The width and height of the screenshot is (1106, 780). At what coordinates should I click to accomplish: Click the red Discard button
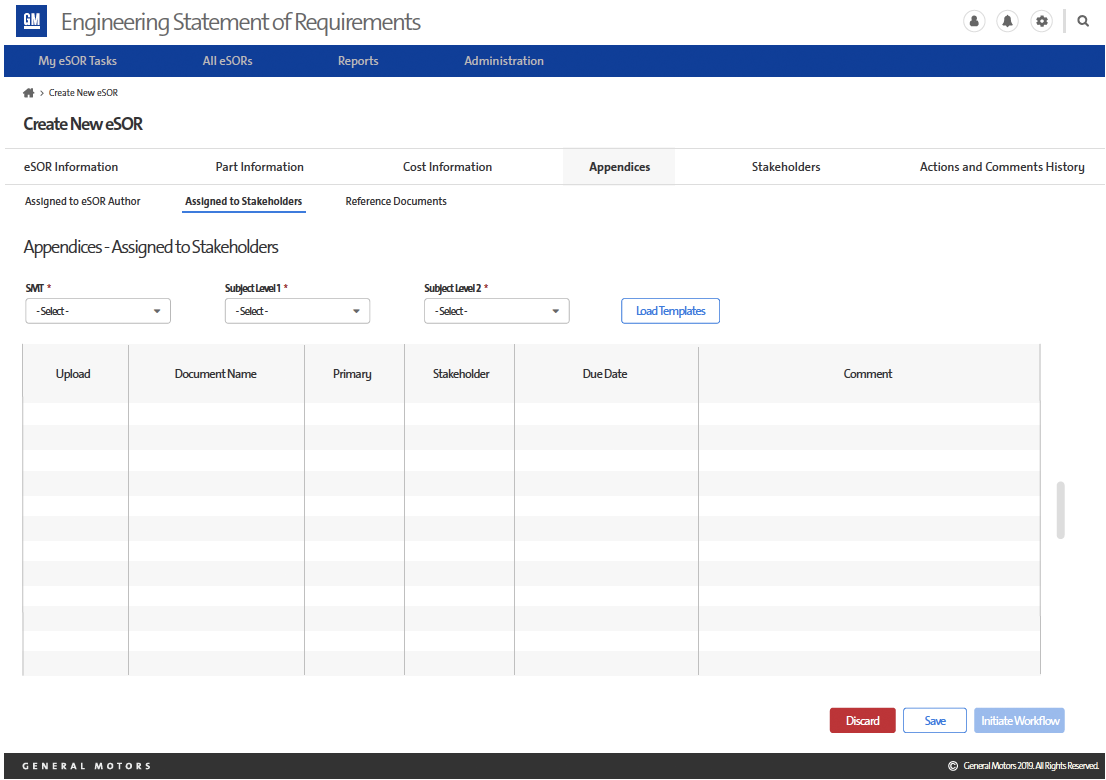point(863,721)
